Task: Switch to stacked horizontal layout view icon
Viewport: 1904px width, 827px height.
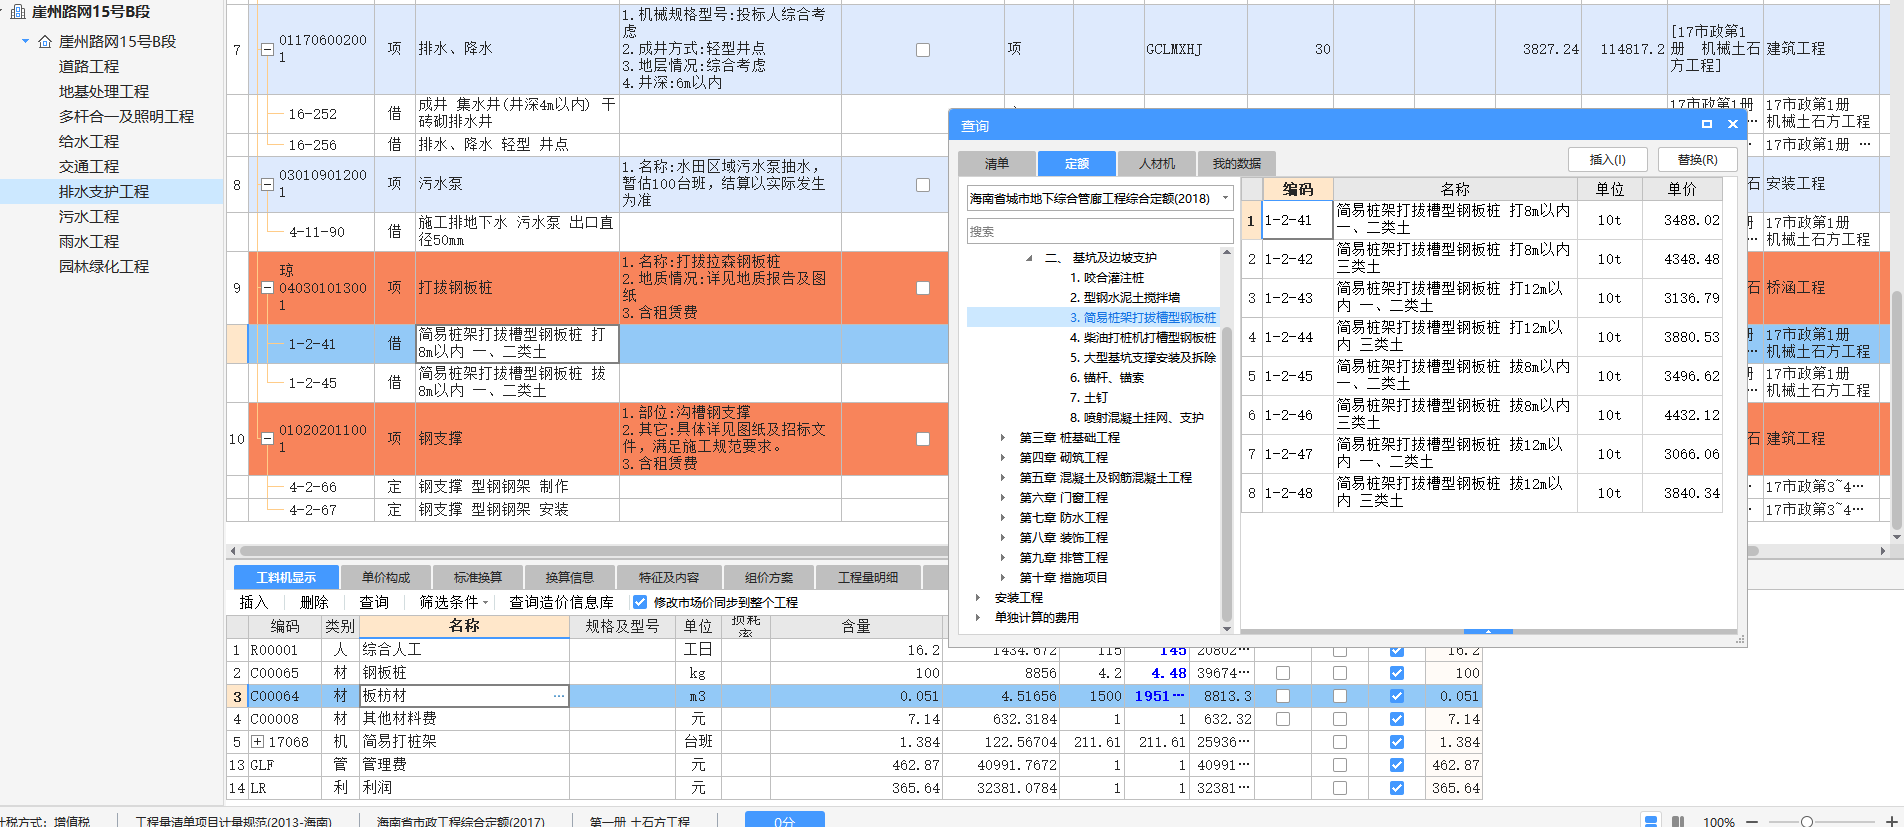Action: (1651, 821)
